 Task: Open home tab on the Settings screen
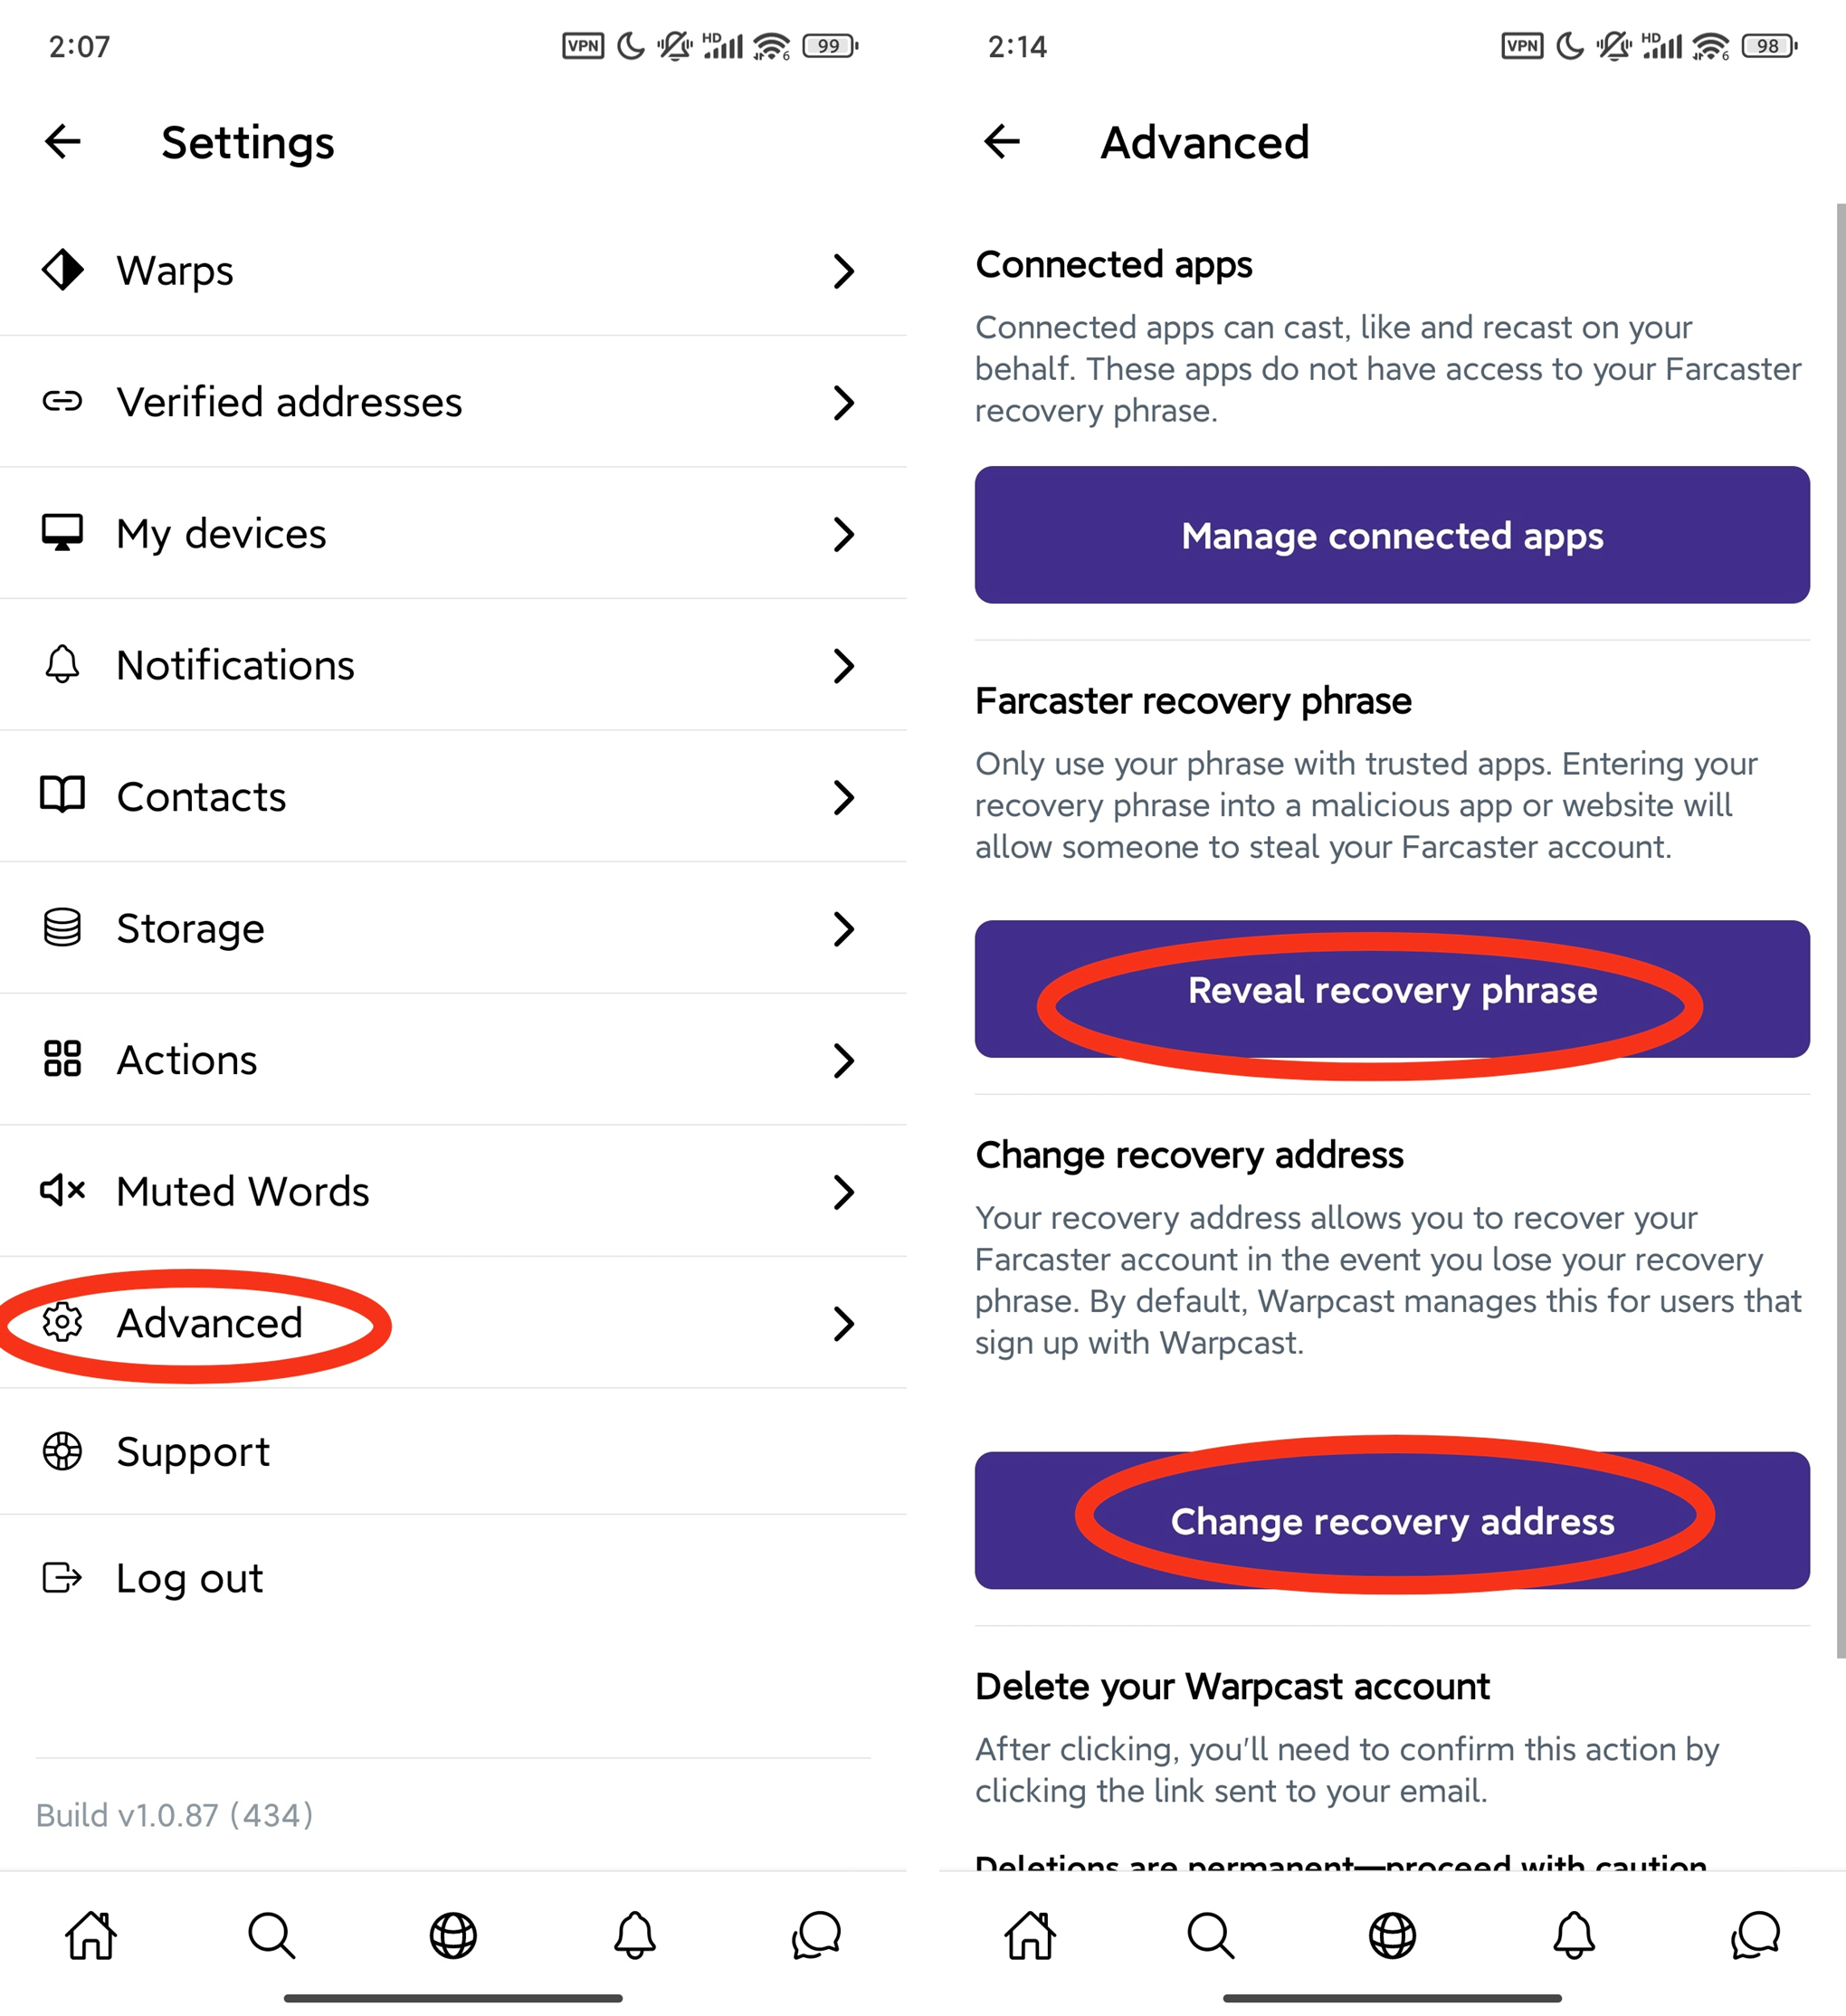tap(91, 1936)
